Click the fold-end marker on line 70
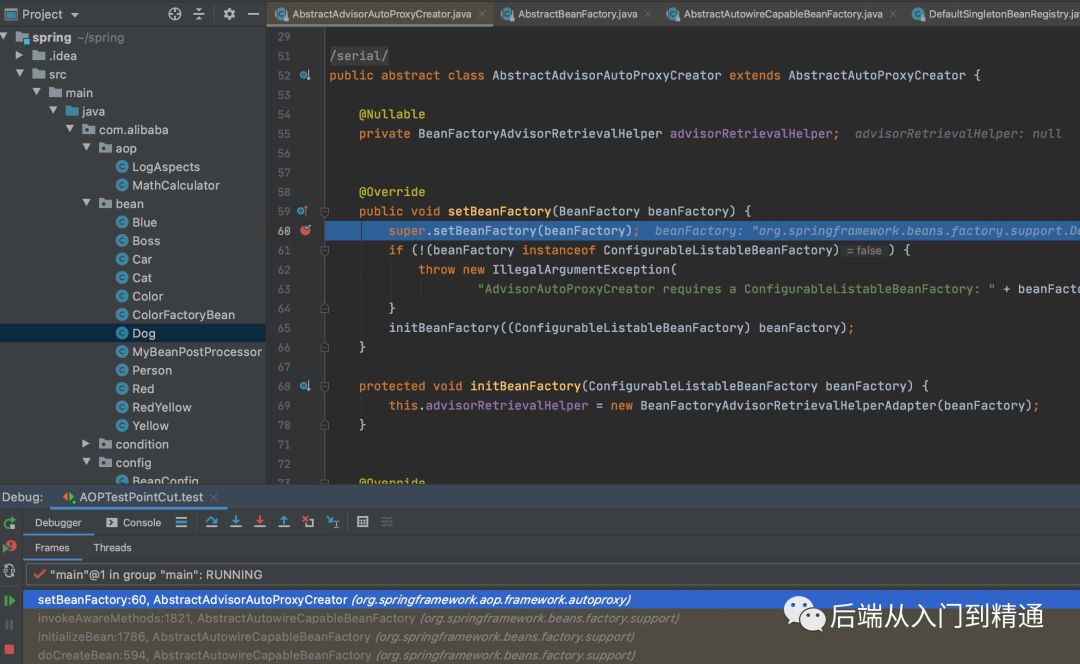1080x664 pixels. [324, 425]
